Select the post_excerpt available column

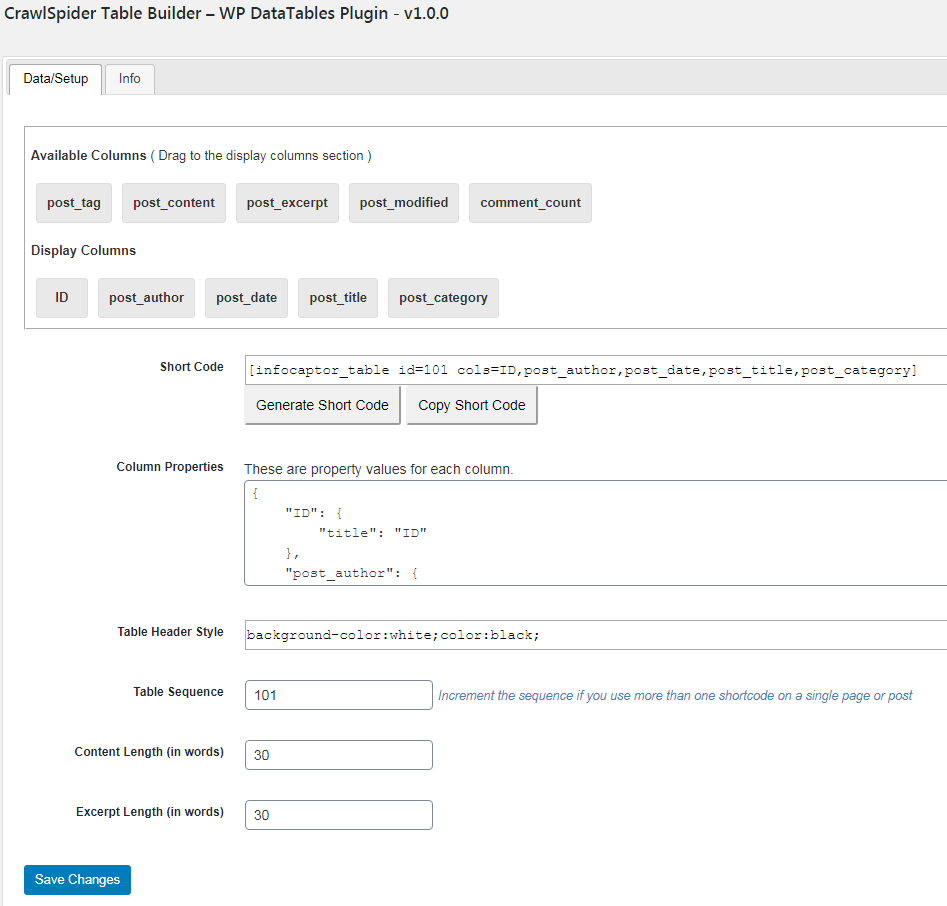[x=287, y=202]
